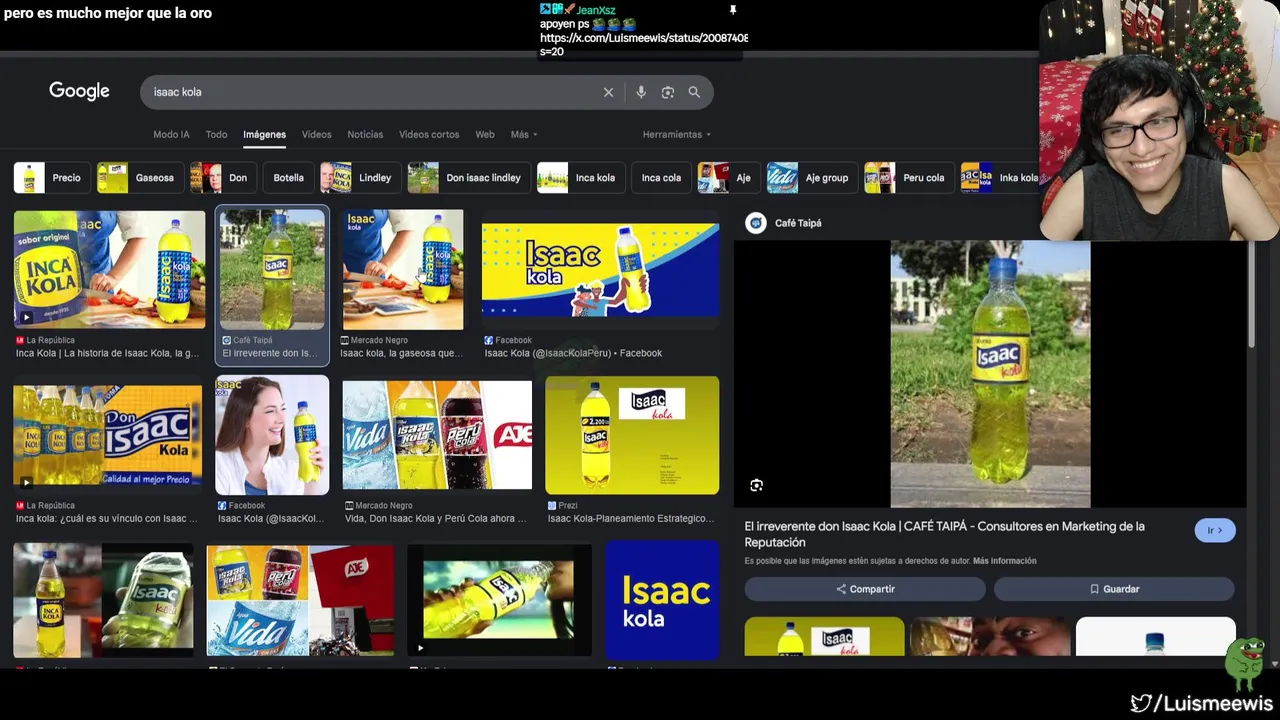Select the Don filter chip
Screen dimensions: 1280x720
point(223,178)
